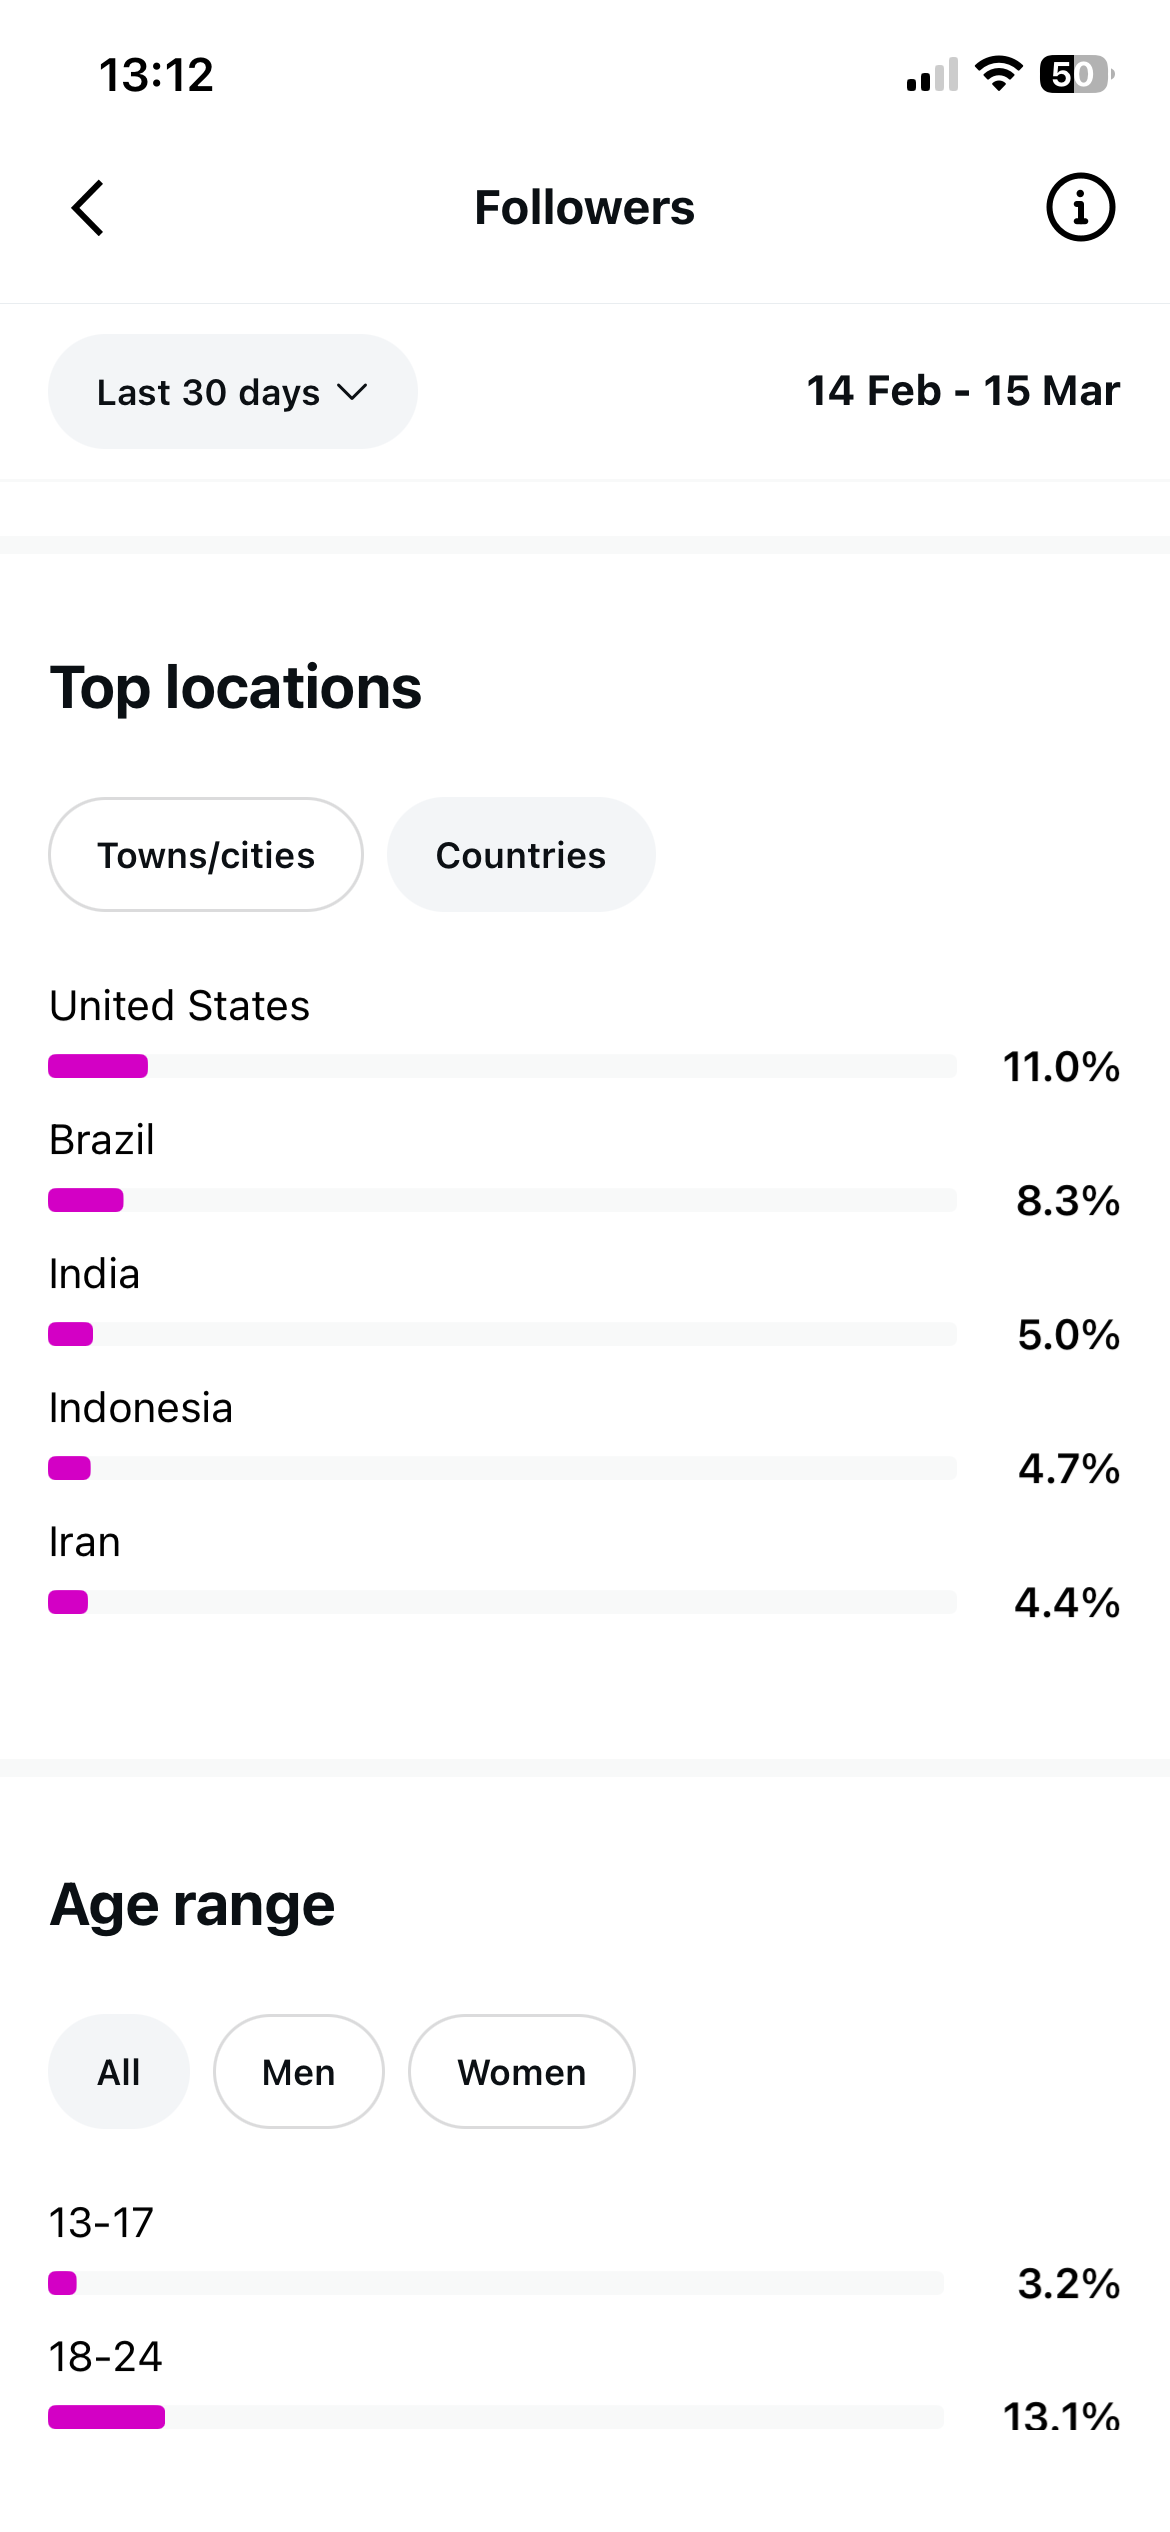Image resolution: width=1170 pixels, height=2532 pixels.
Task: Show age range for Men
Action: tap(298, 2072)
